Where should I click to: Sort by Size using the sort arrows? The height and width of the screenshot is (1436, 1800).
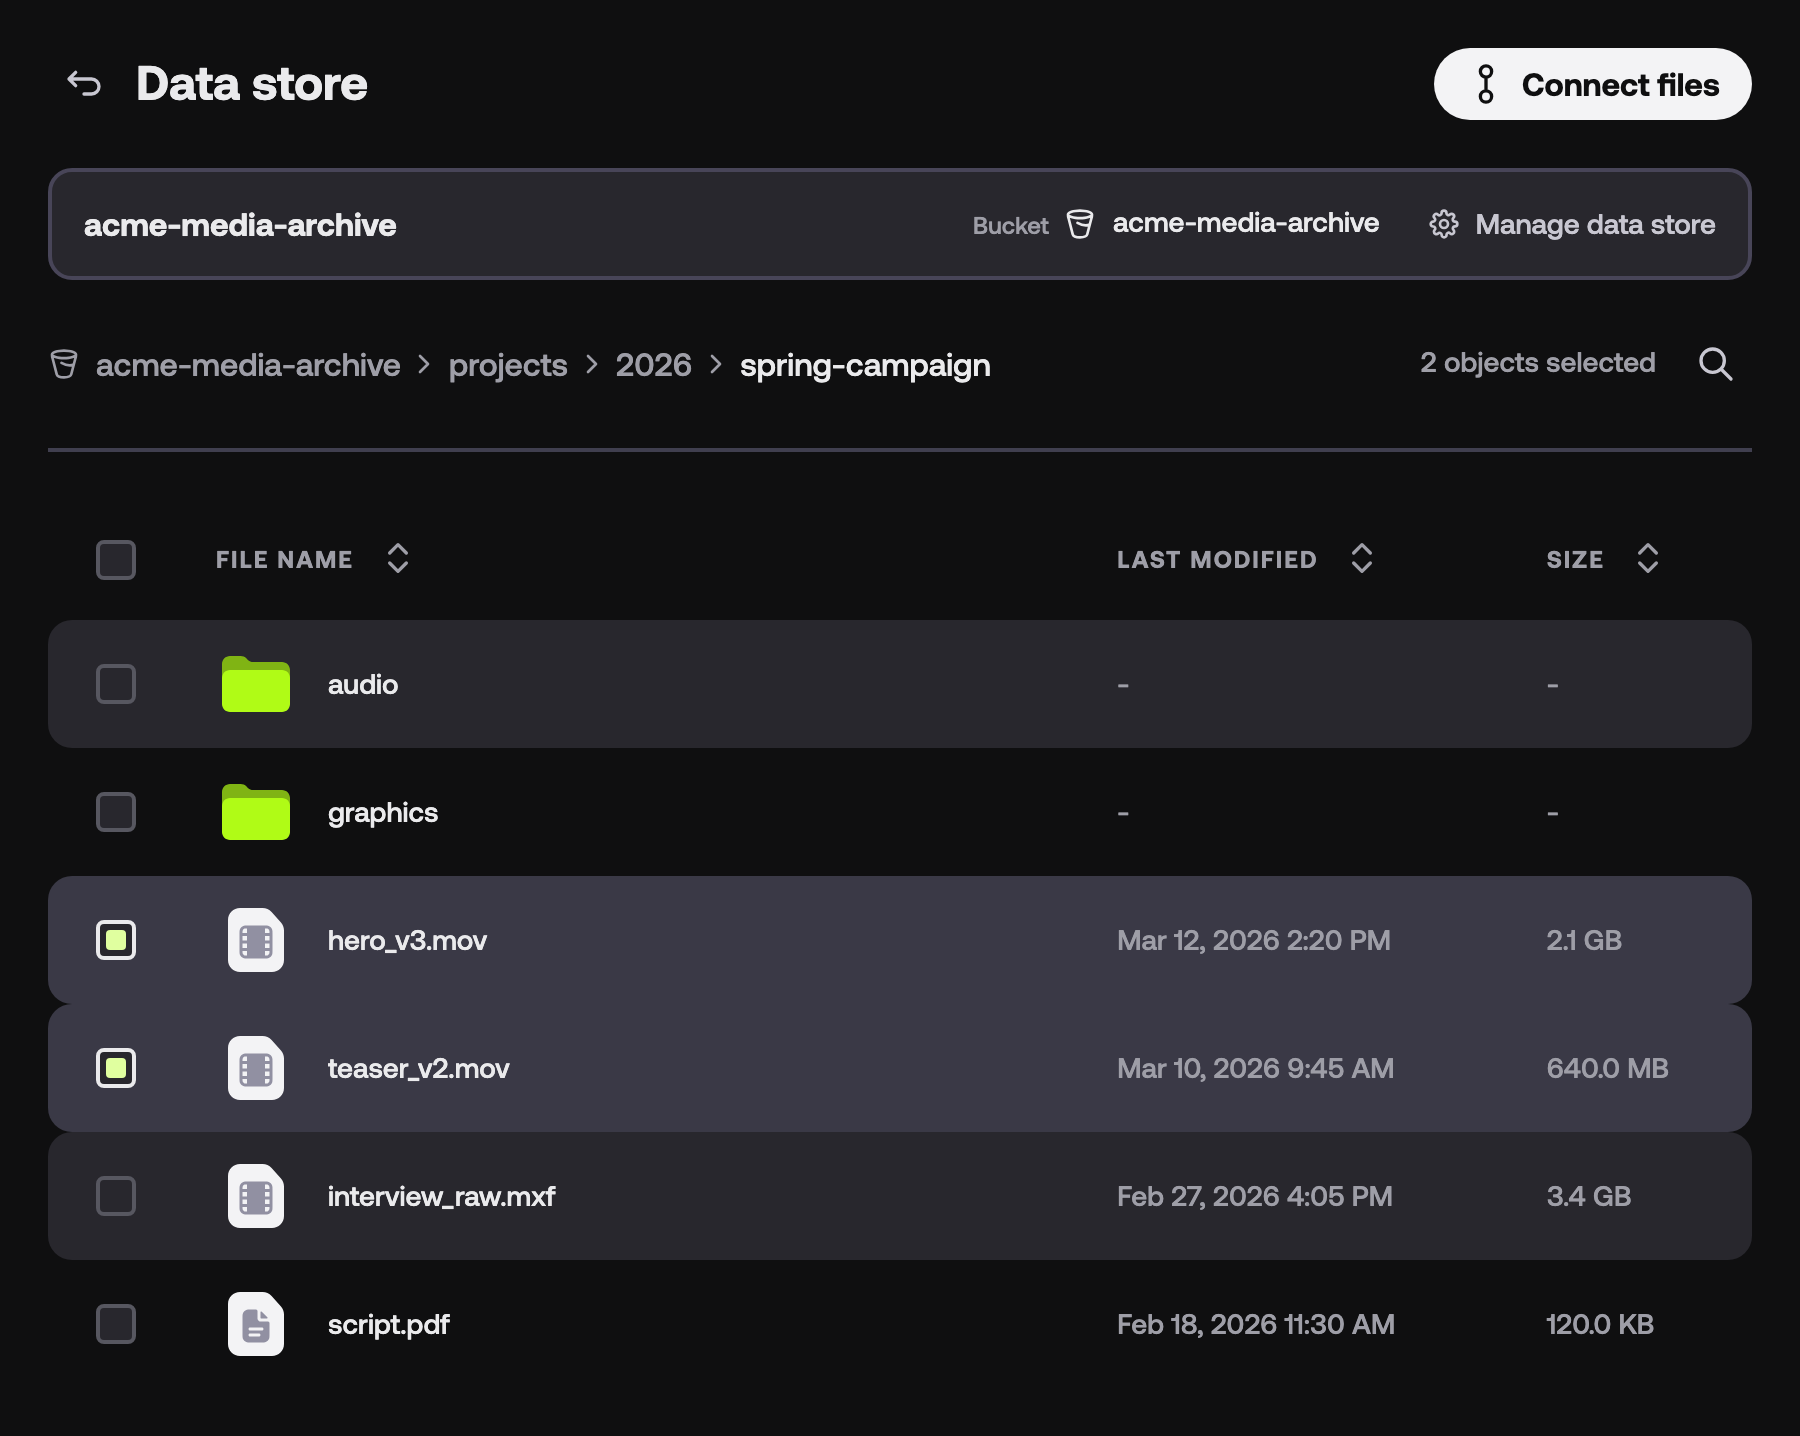click(x=1647, y=559)
